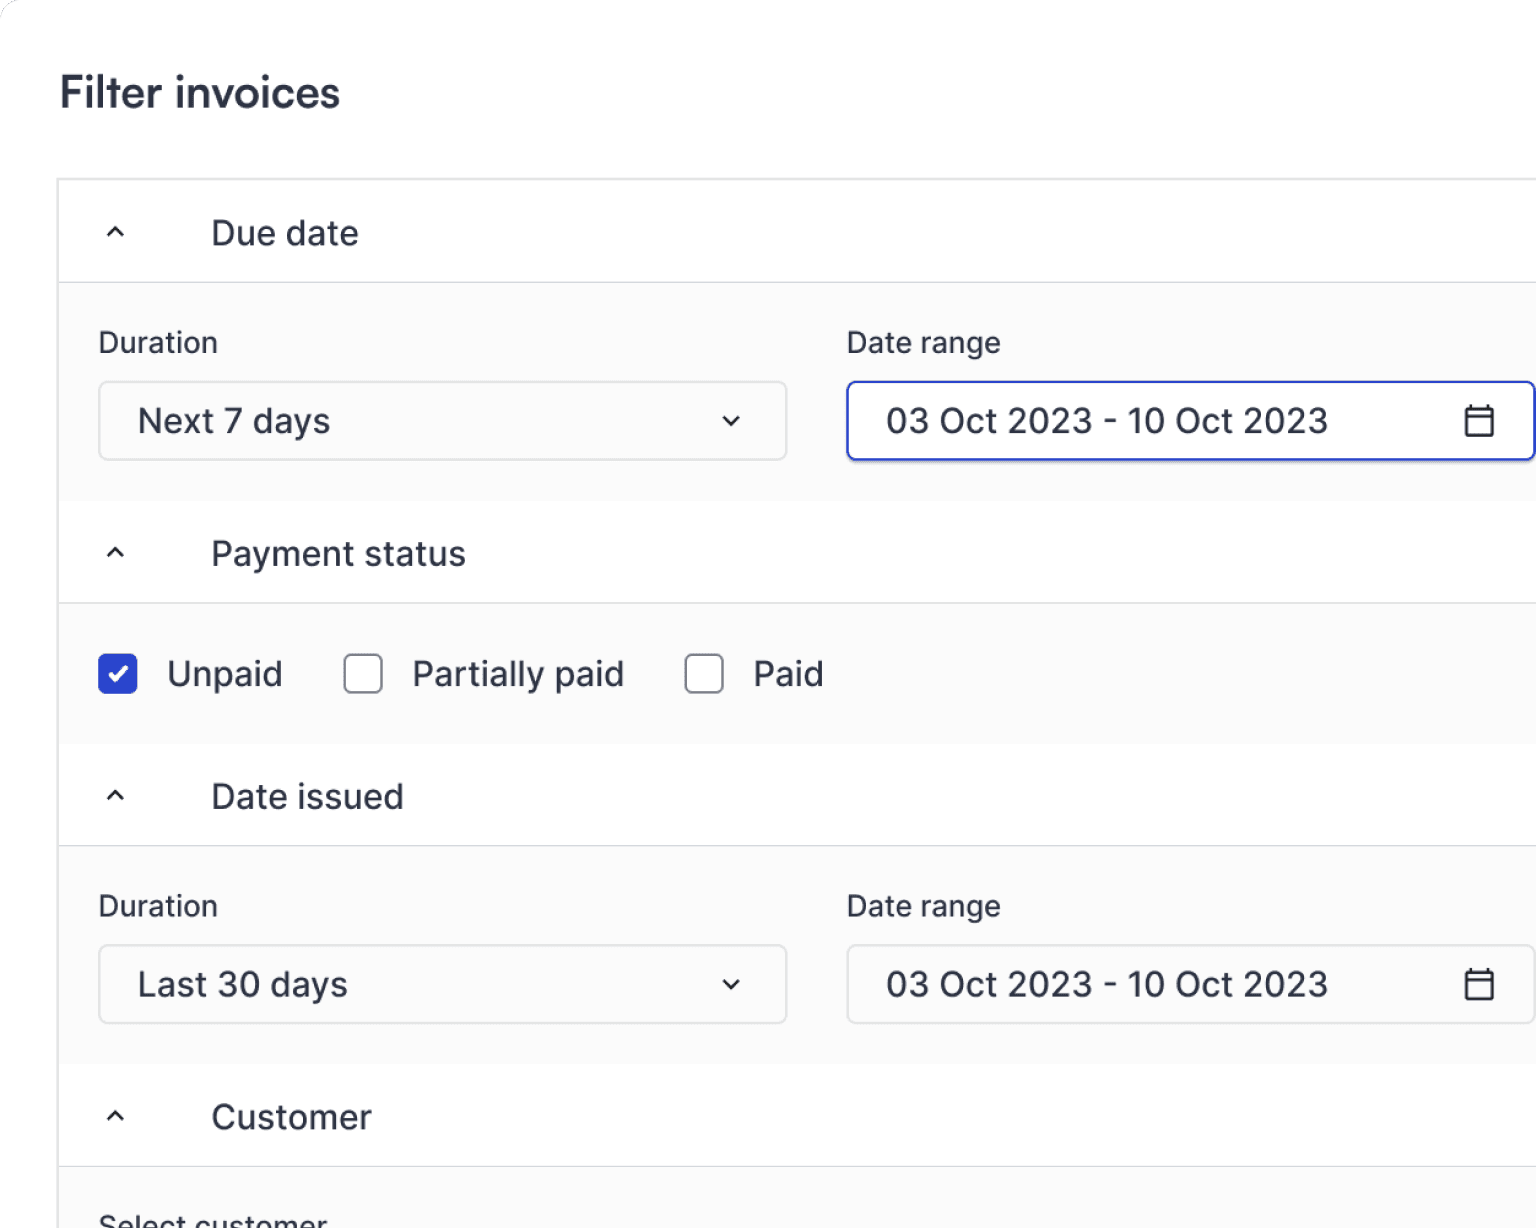
Task: Open calendar icon in Due date range
Action: [1478, 421]
